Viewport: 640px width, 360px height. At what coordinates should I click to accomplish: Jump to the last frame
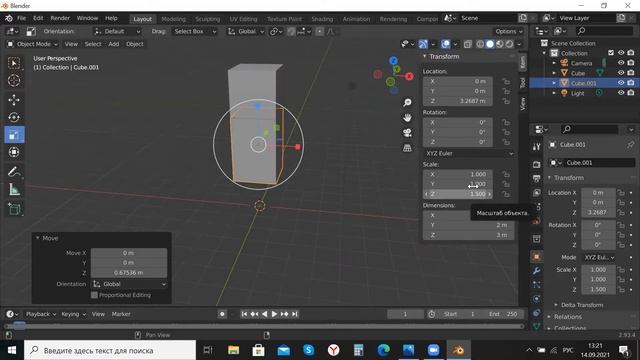click(x=295, y=314)
